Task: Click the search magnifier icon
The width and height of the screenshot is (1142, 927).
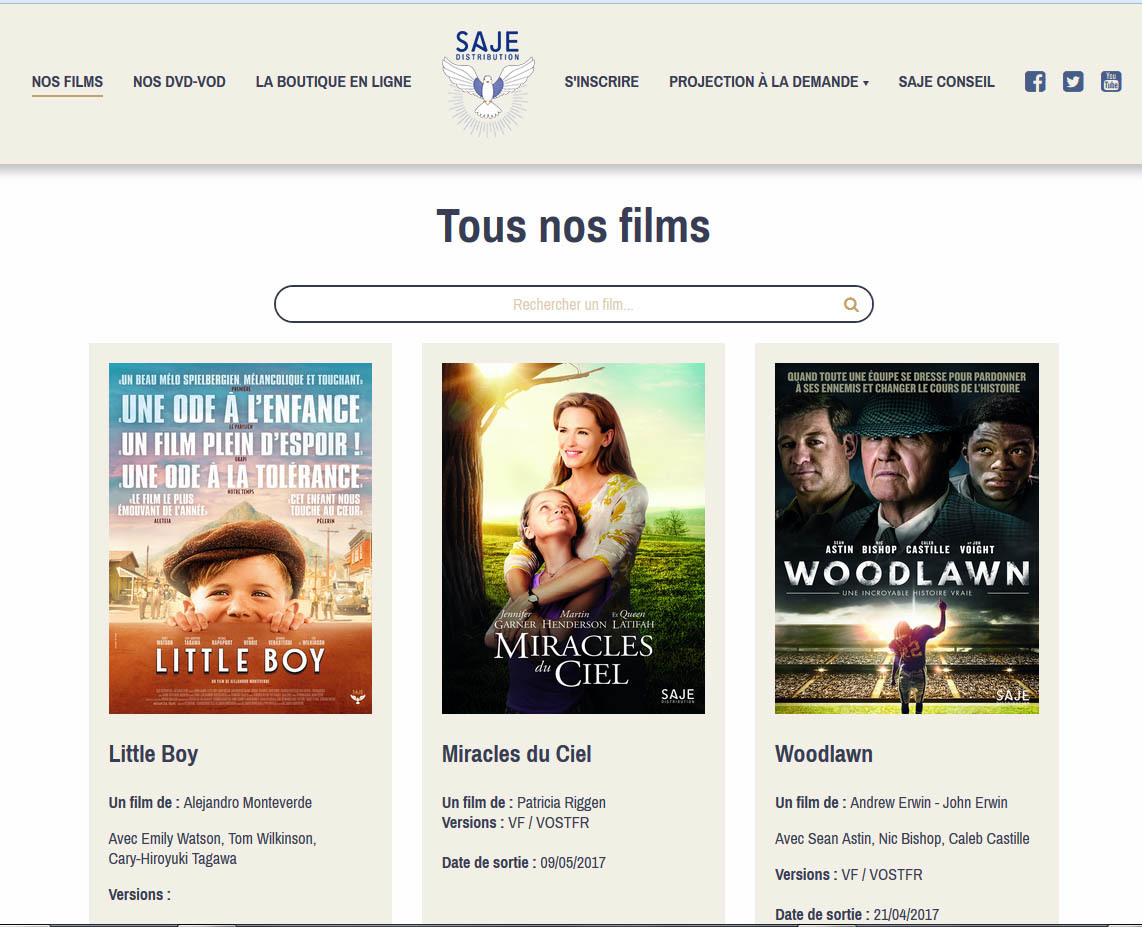Action: coord(851,304)
